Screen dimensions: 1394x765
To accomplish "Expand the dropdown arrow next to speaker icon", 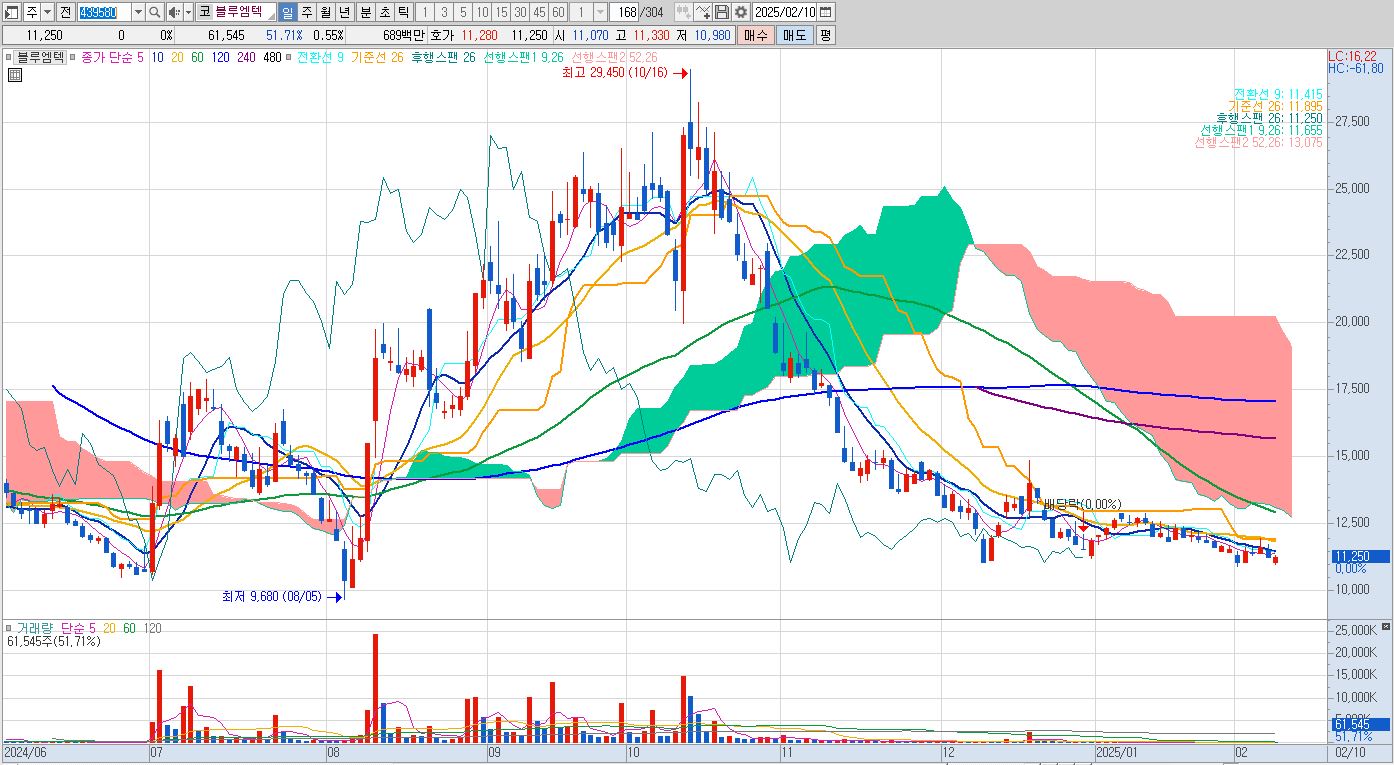I will (x=188, y=12).
